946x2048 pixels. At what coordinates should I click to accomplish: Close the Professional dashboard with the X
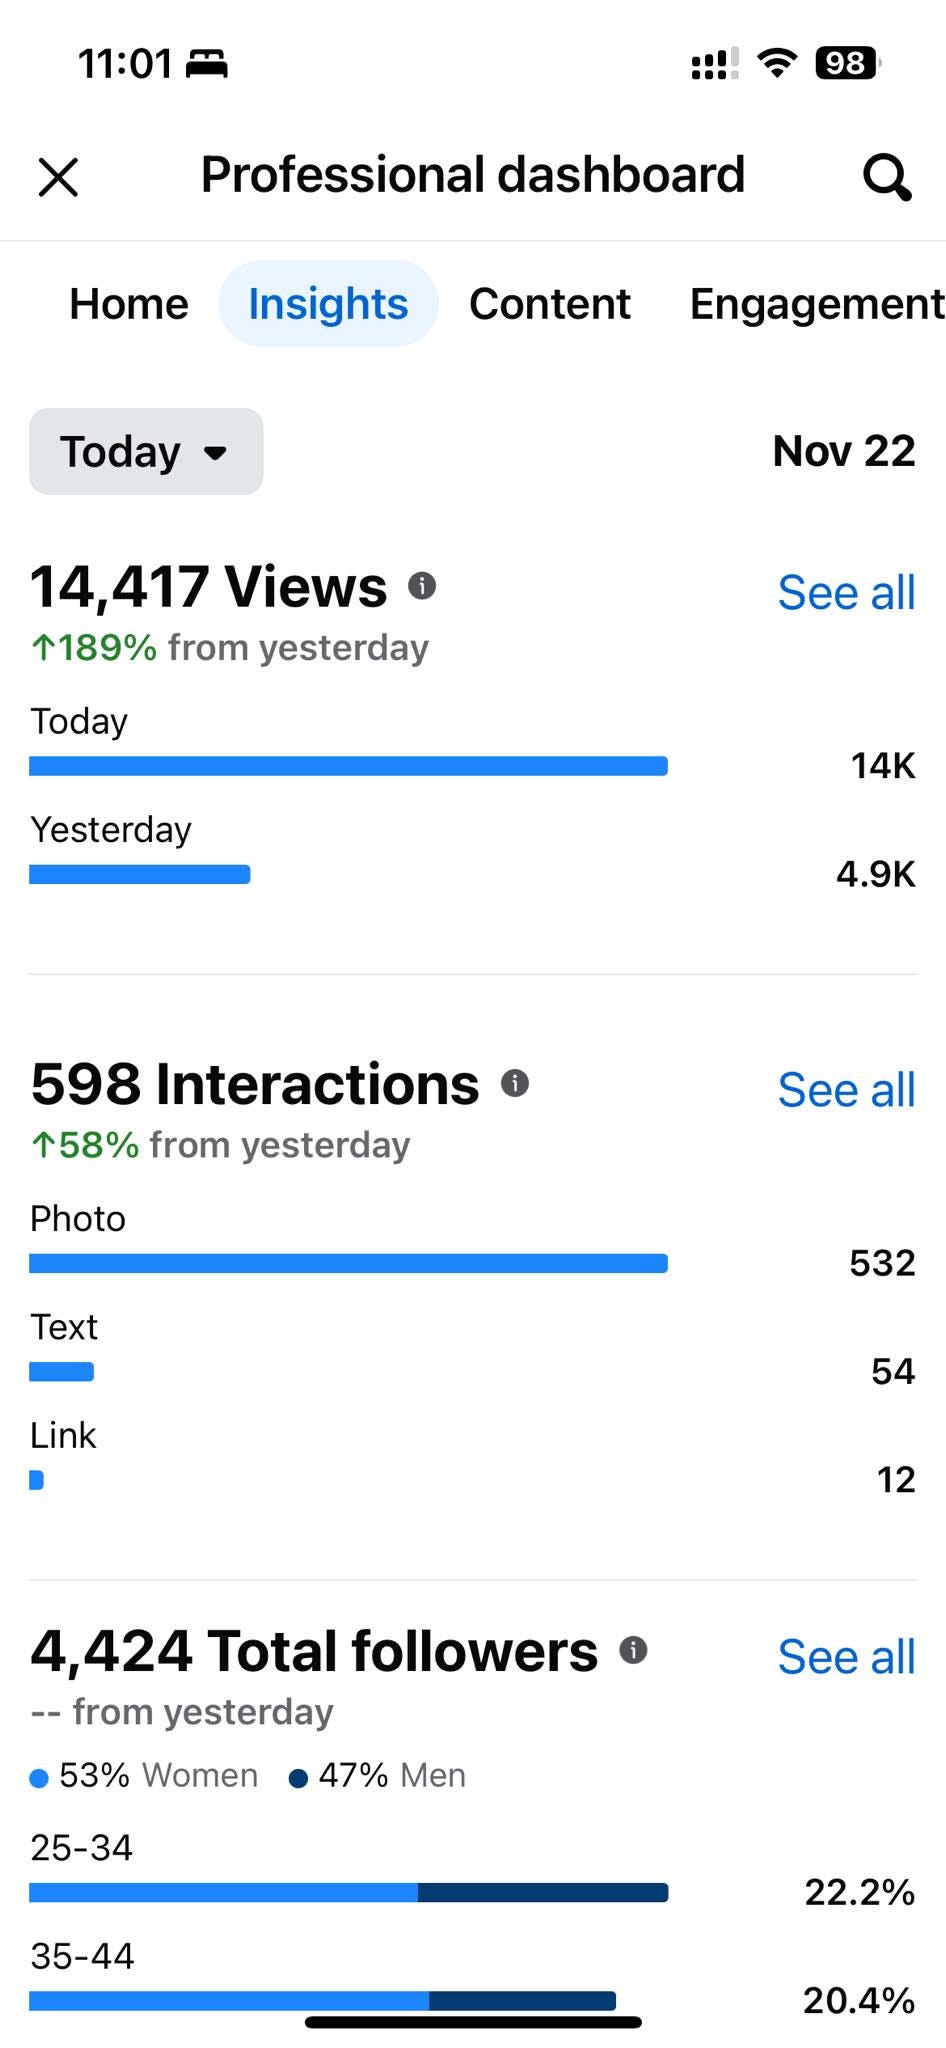point(58,176)
